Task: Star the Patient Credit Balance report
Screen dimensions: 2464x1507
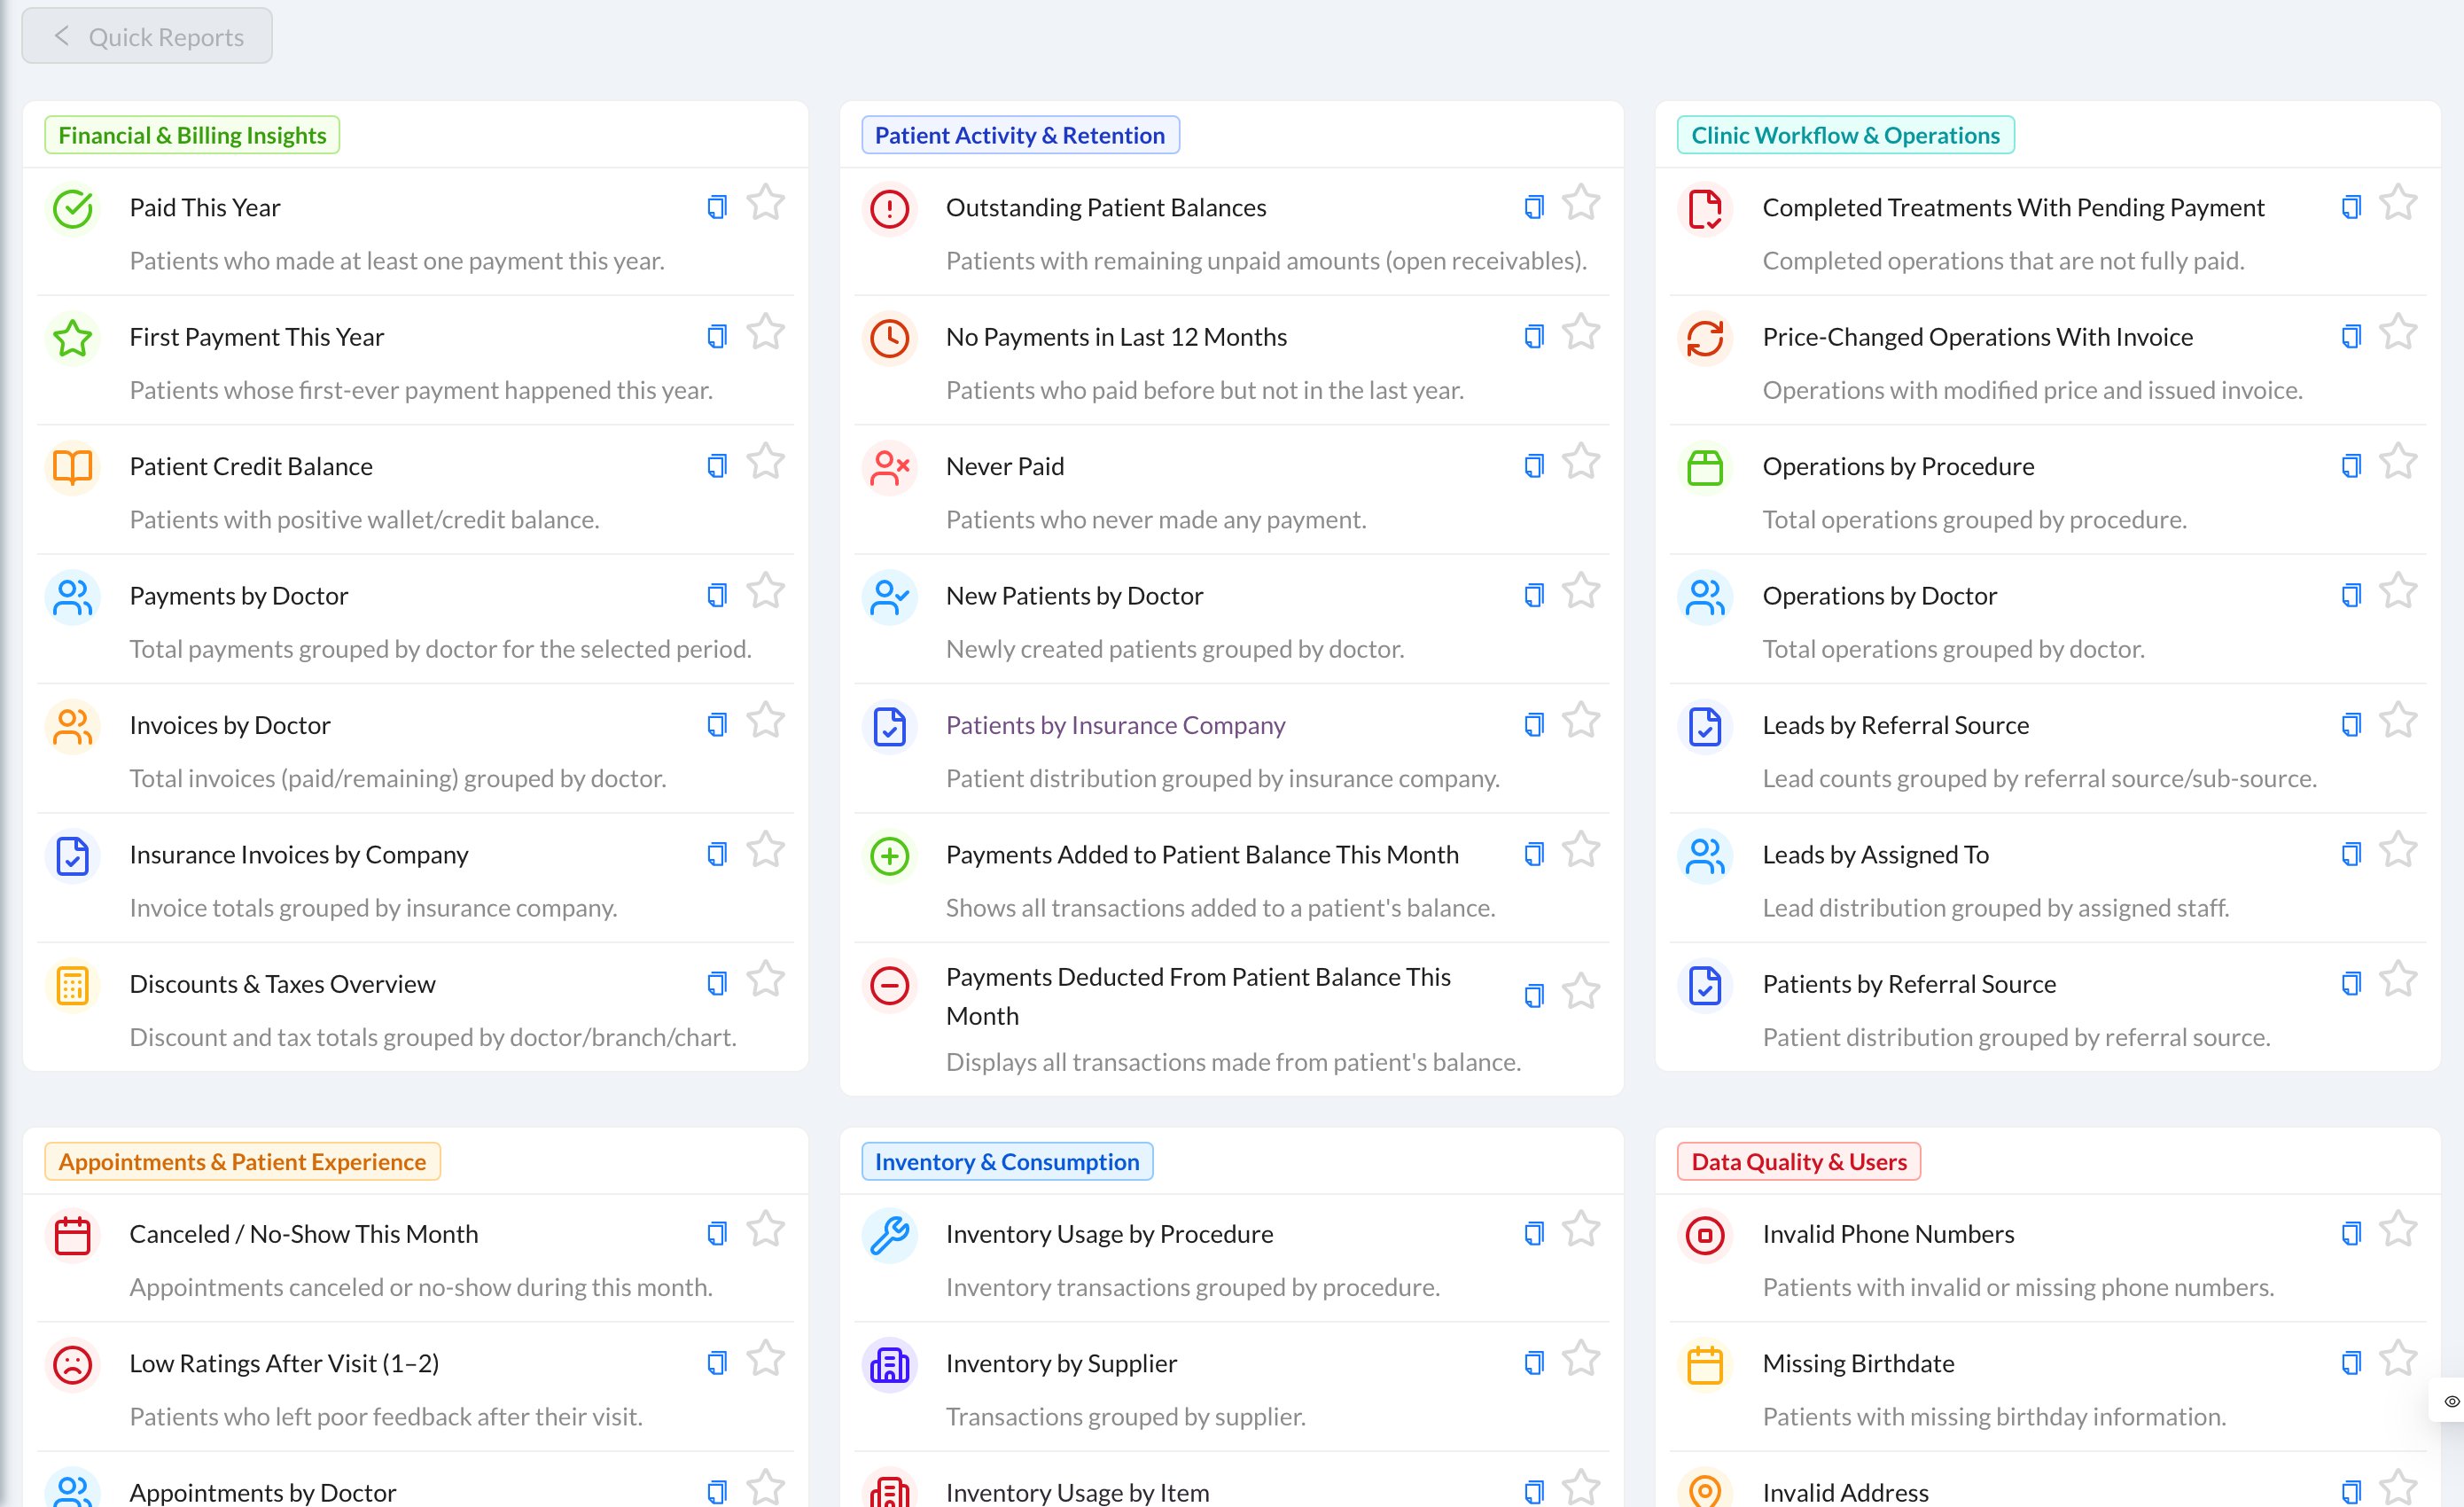Action: 766,462
